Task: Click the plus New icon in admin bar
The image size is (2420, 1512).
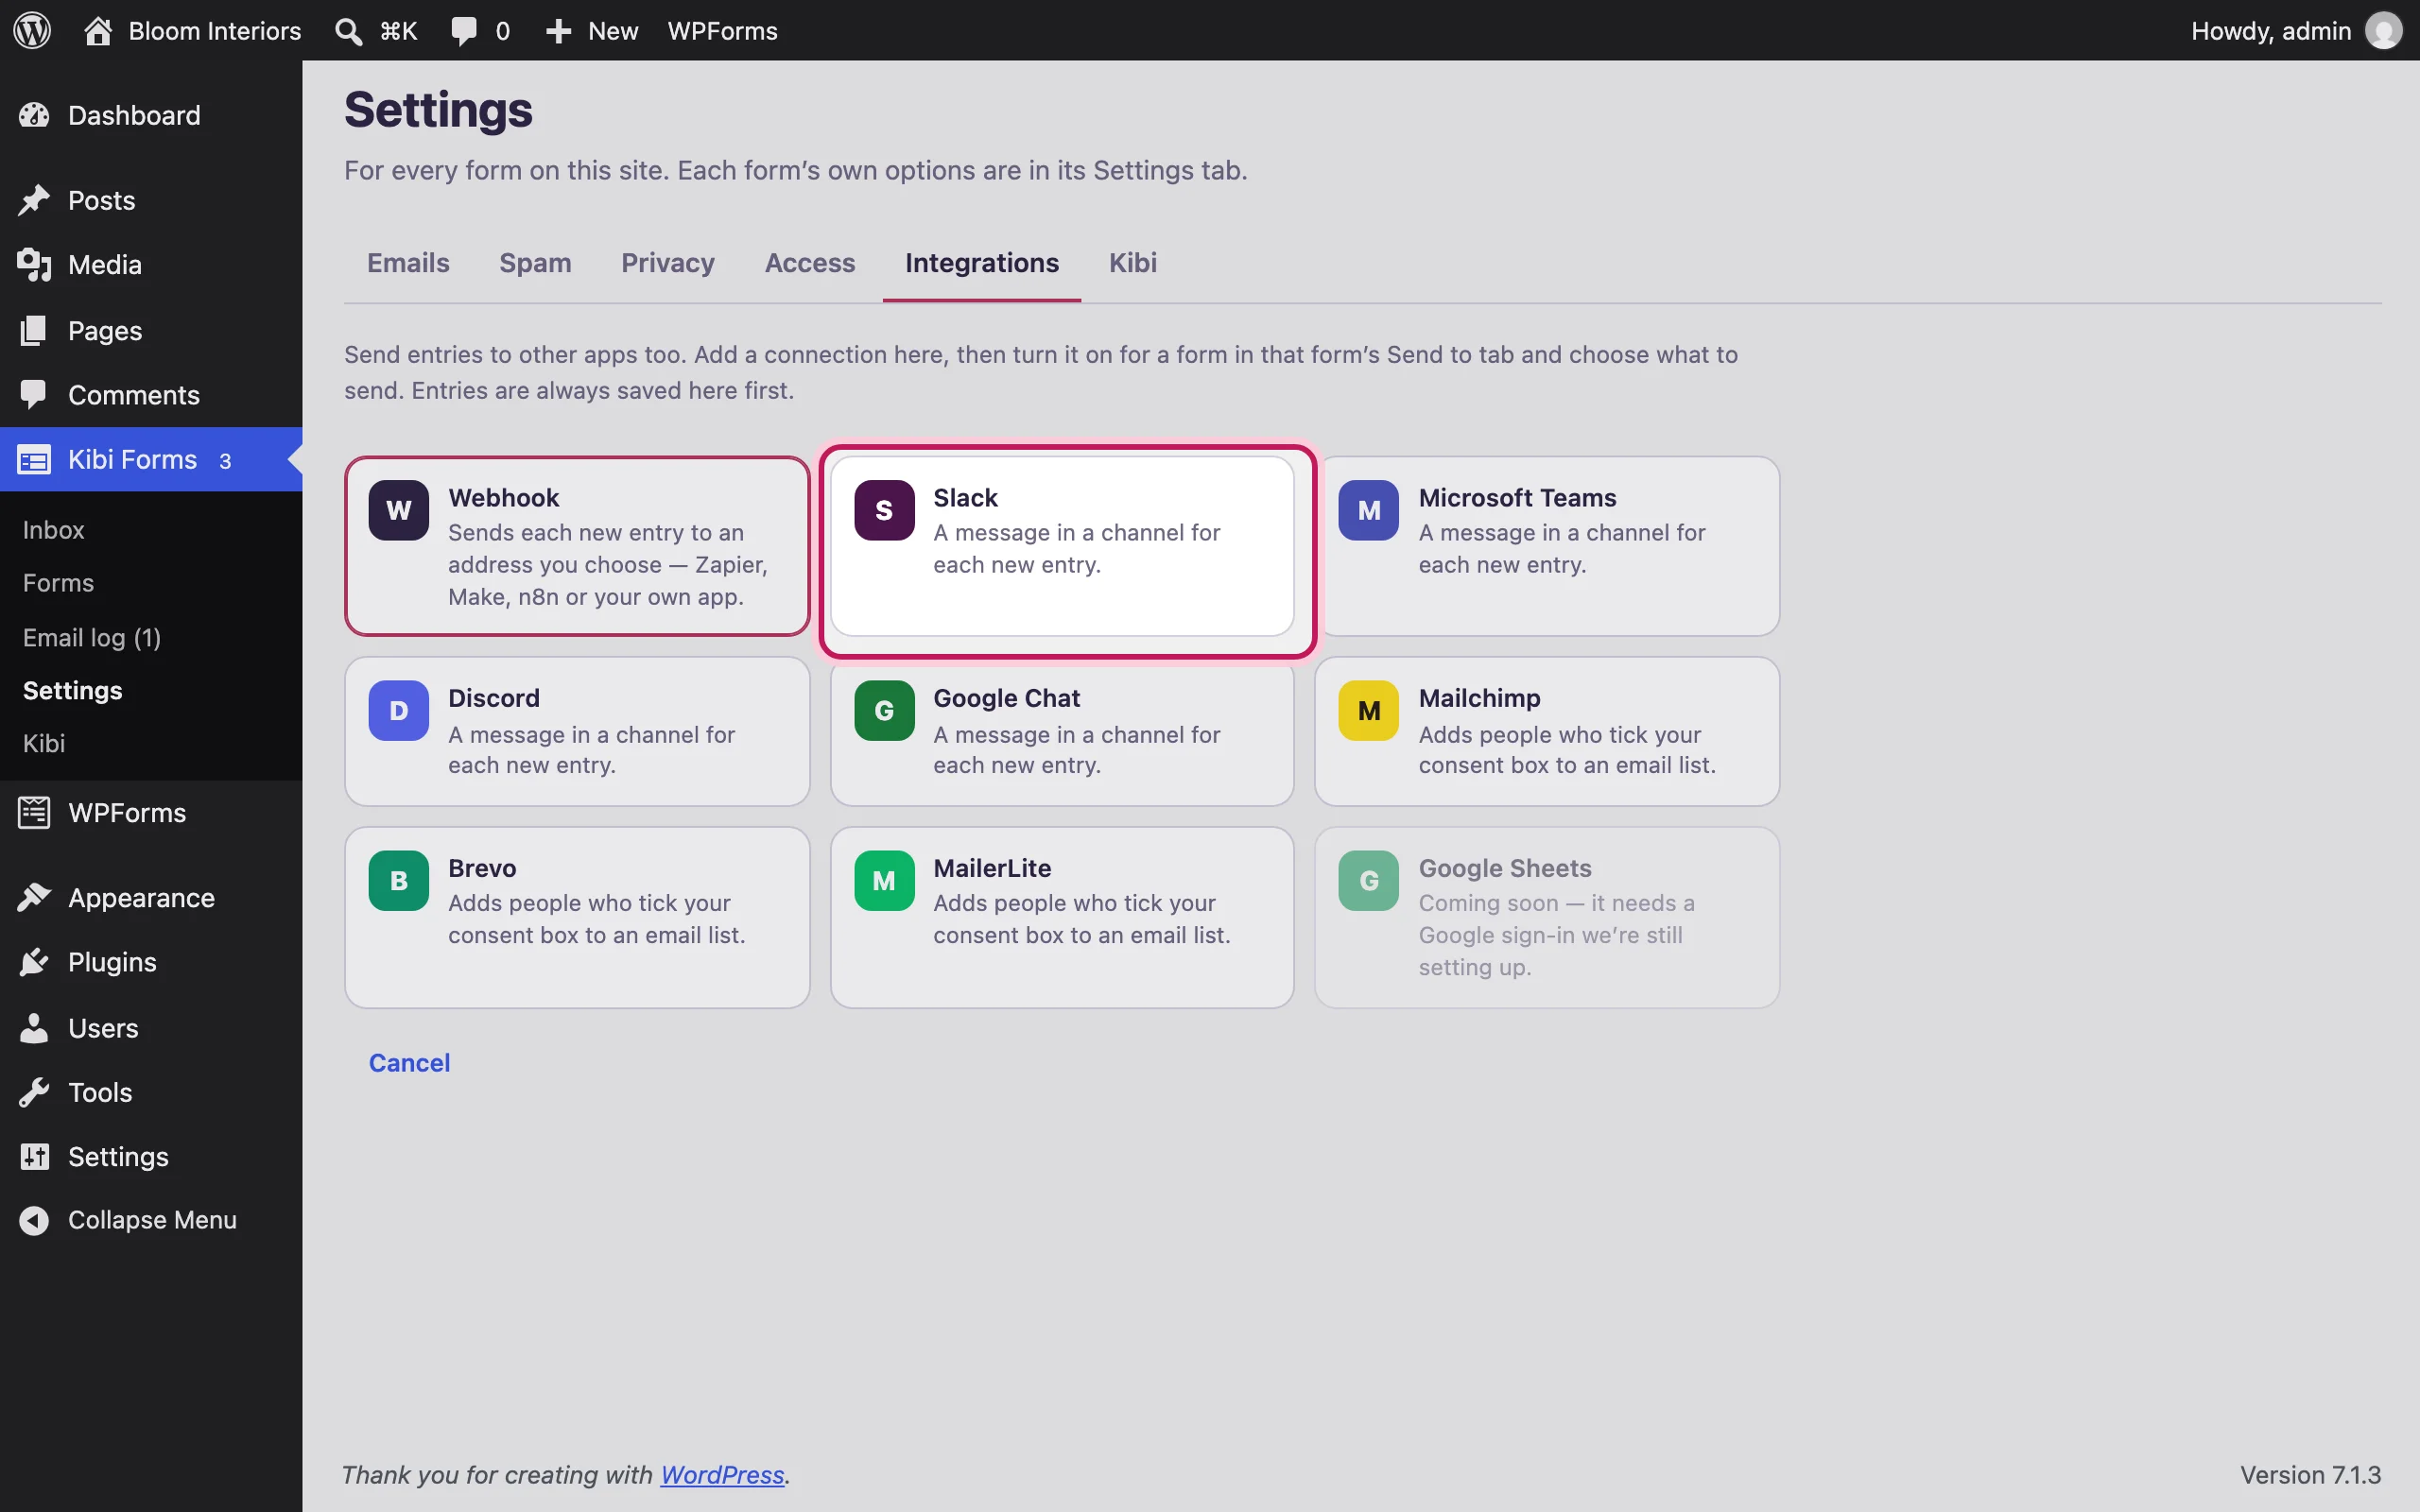Action: tap(558, 31)
